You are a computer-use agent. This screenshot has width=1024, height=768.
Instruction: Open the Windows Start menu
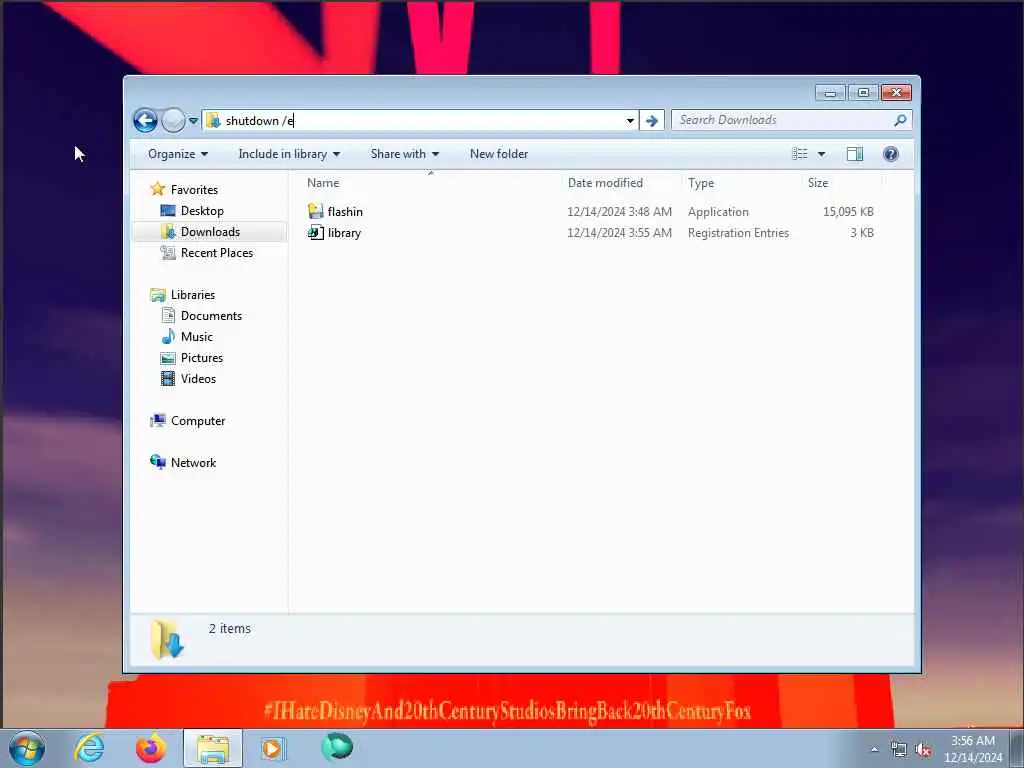tap(27, 748)
